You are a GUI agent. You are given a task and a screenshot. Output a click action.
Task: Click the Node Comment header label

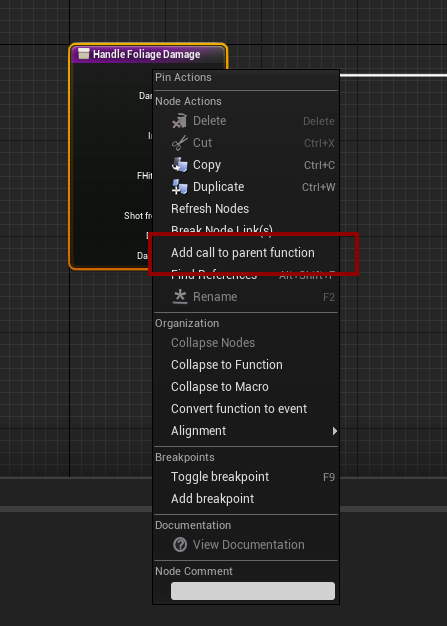[x=194, y=571]
